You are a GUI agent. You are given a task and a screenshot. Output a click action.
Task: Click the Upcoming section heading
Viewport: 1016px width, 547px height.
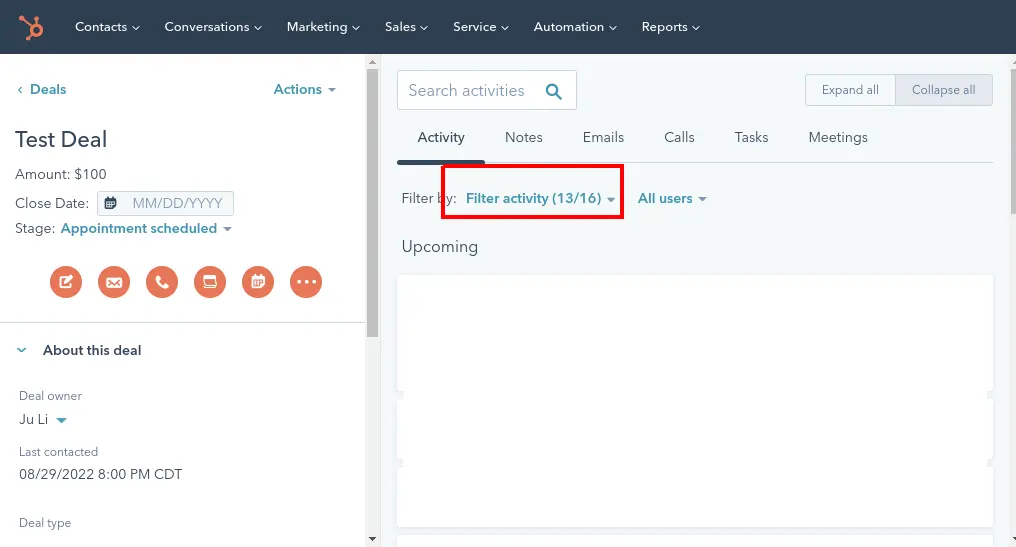point(439,247)
